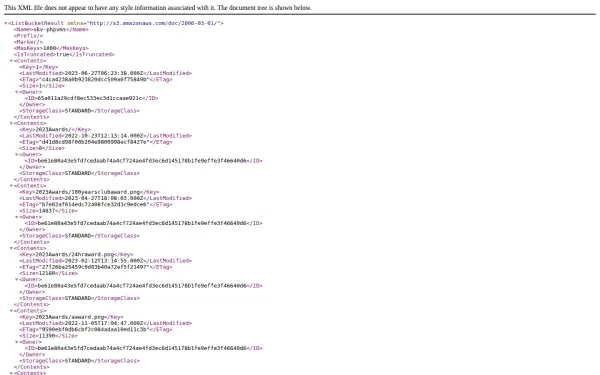Click LastModified 2023-06-27T06:23:30.000Z

(104, 73)
